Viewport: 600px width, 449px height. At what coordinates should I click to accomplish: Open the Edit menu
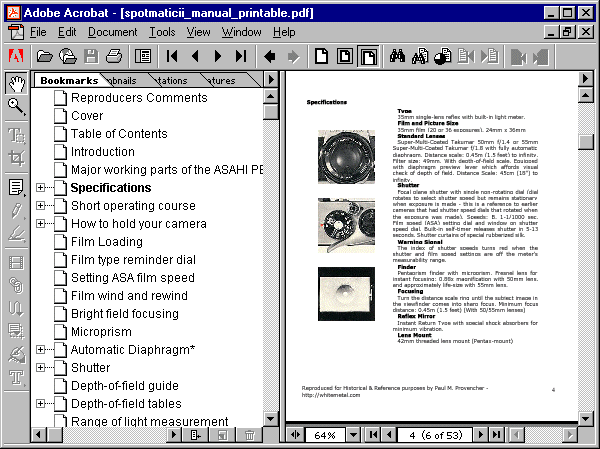(67, 32)
